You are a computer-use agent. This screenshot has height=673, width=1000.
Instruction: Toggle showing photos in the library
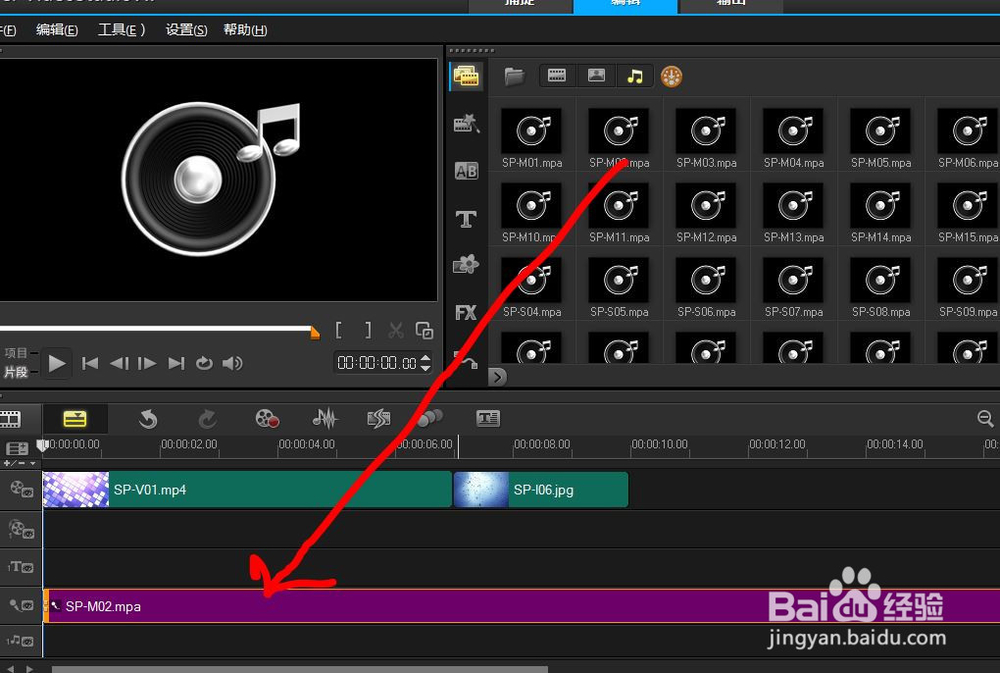(x=596, y=76)
